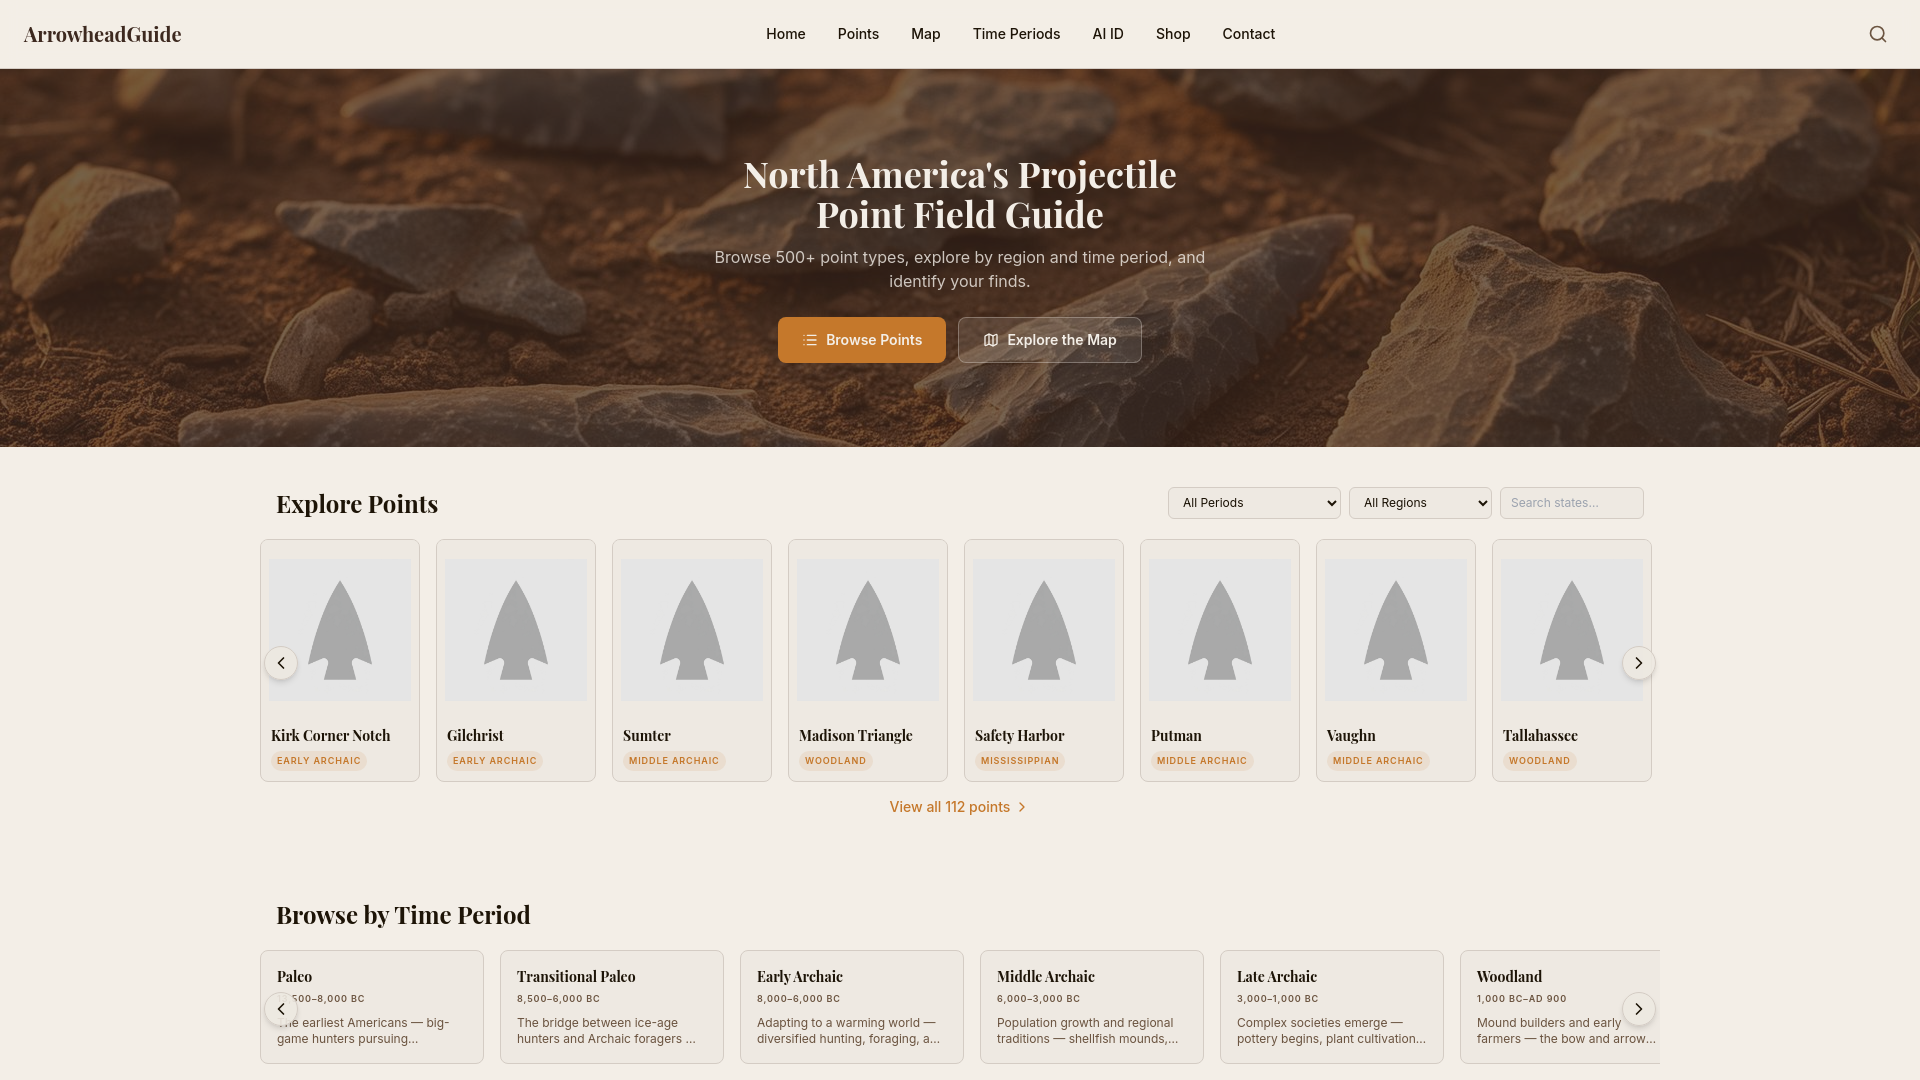Open the All Regions dropdown

tap(1420, 503)
